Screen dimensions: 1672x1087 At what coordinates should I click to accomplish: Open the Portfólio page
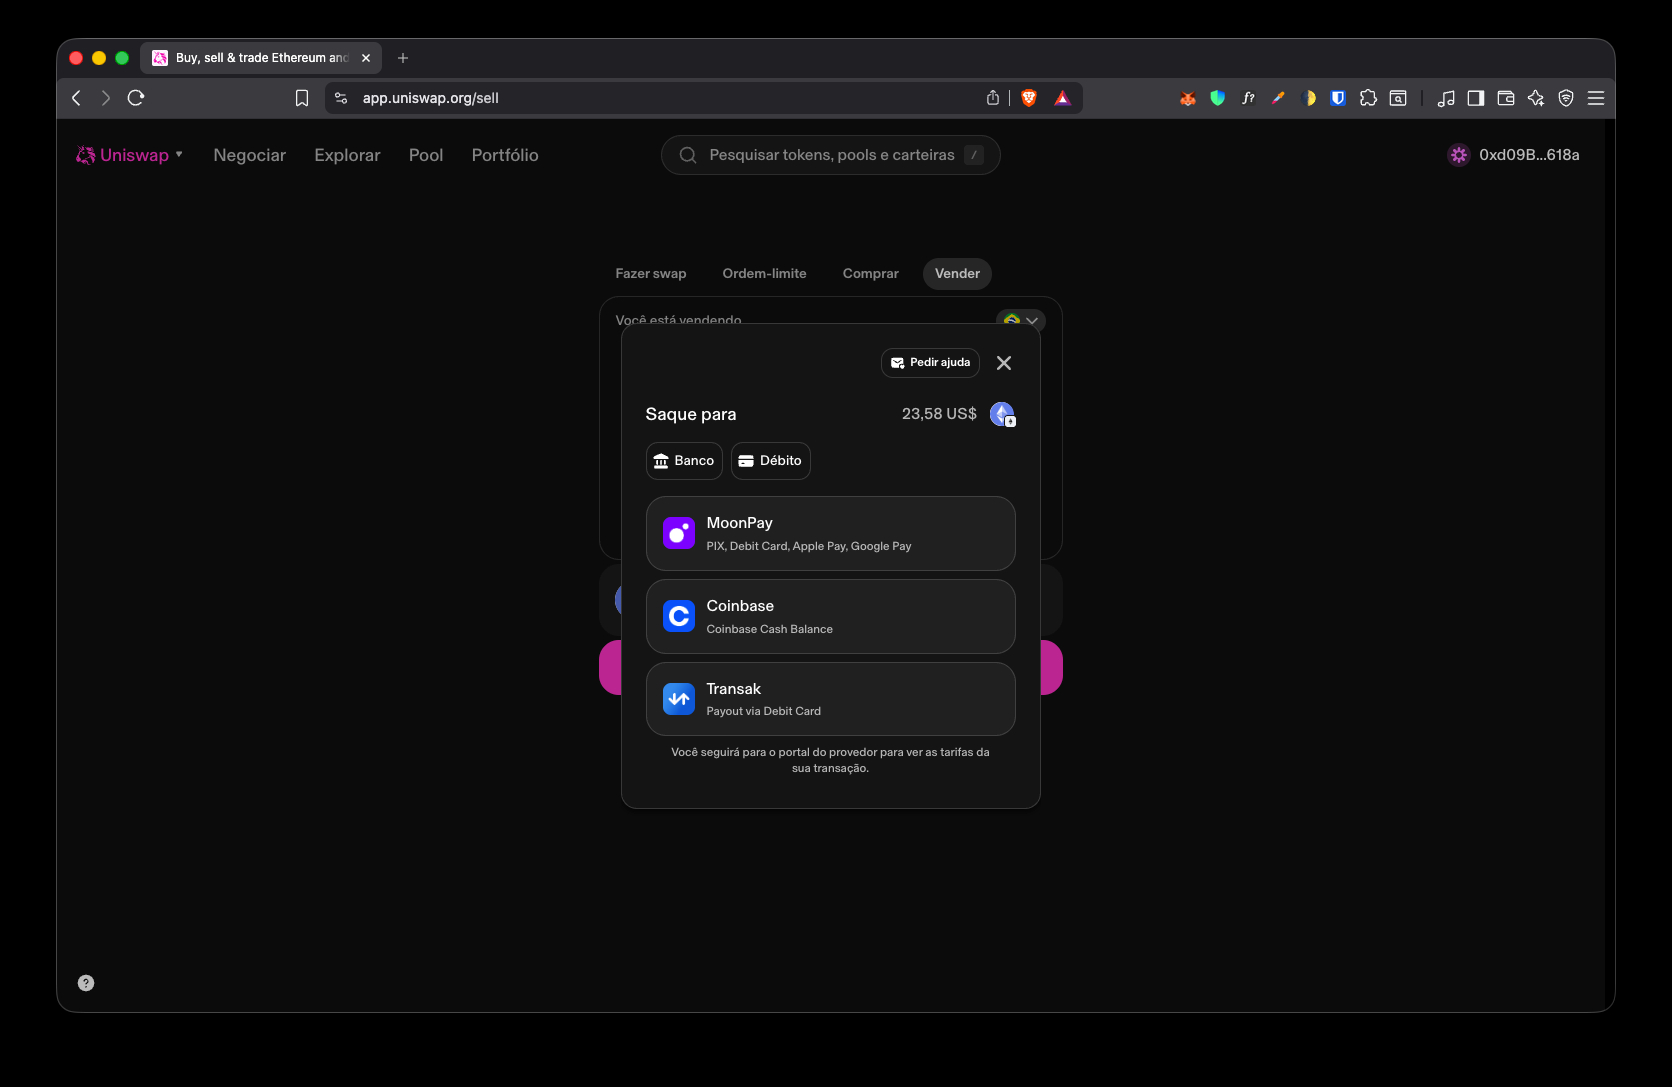pyautogui.click(x=505, y=155)
